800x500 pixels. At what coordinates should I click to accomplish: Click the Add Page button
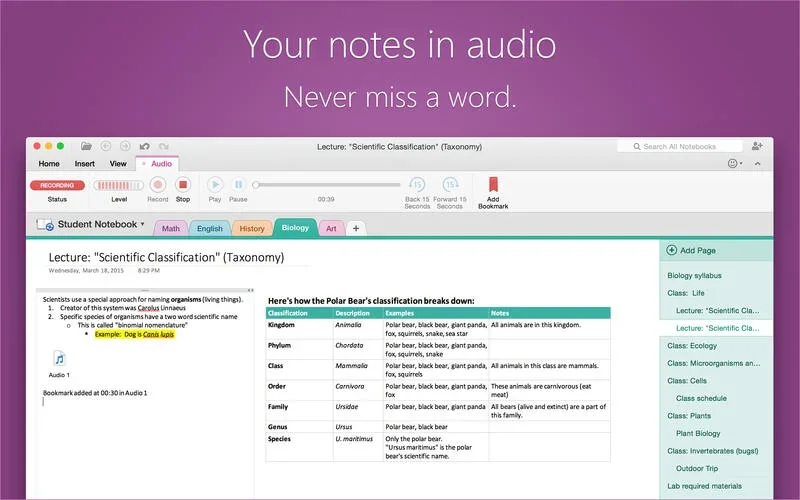(x=691, y=251)
